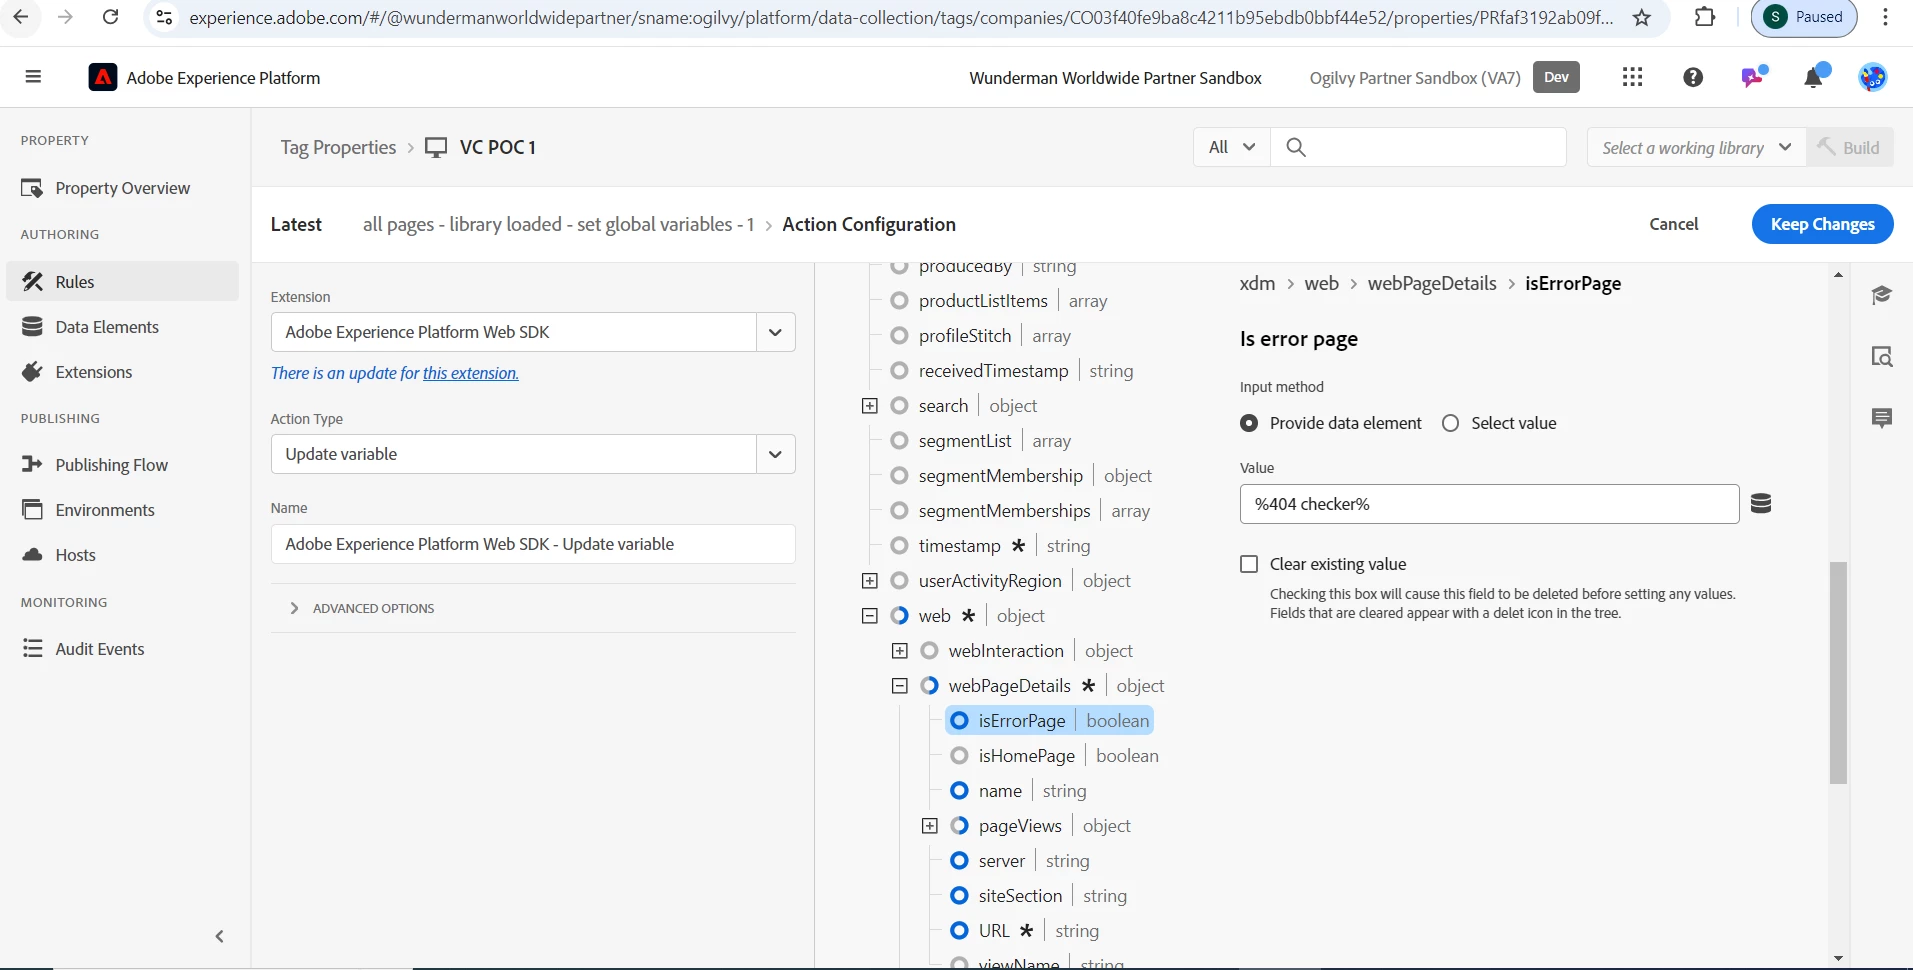This screenshot has height=970, width=1913.
Task: Click the vertical scrollbar thumb of schema panel
Action: point(1838,673)
